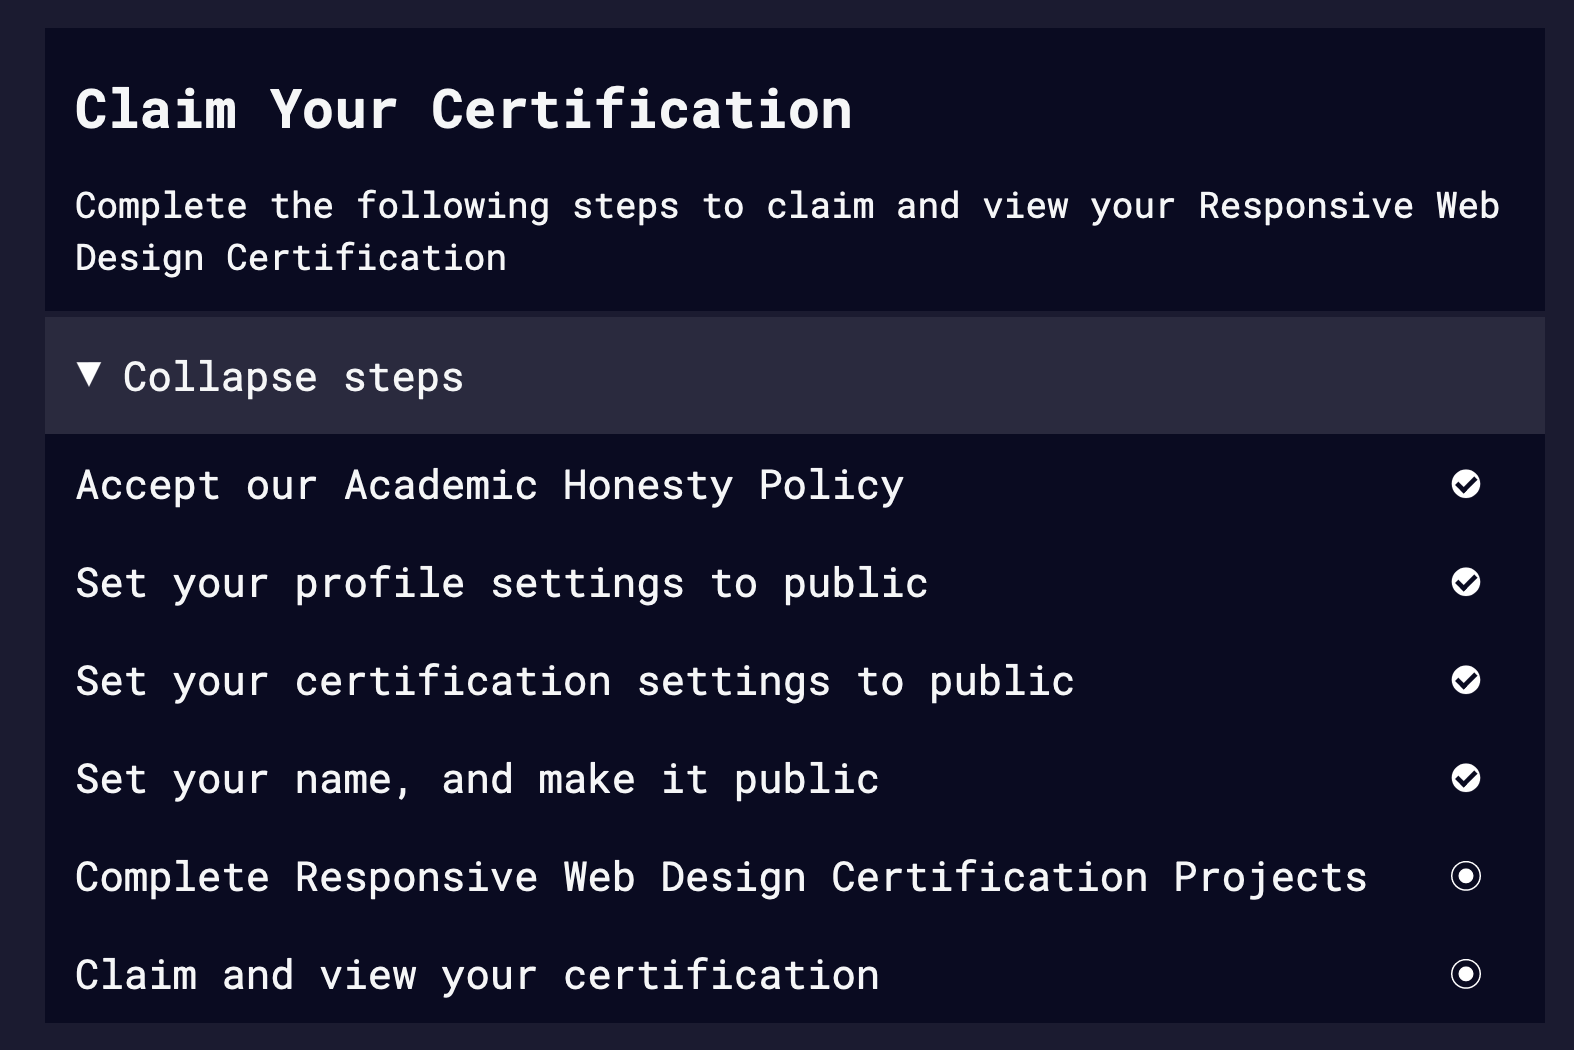The image size is (1574, 1050).
Task: Select Claim and view your certification step
Action: pos(478,976)
